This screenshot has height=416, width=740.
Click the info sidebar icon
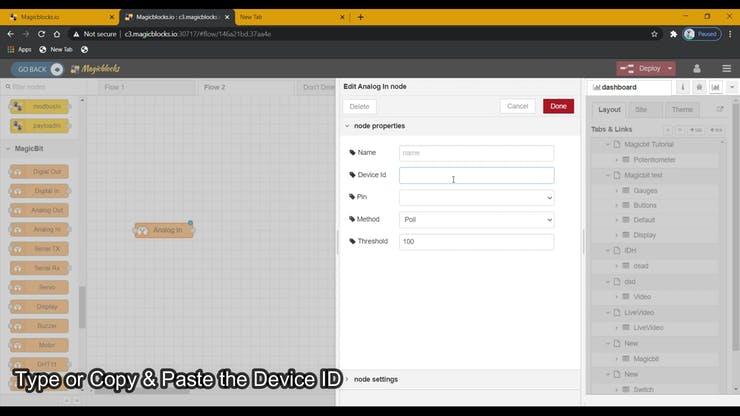(684, 87)
